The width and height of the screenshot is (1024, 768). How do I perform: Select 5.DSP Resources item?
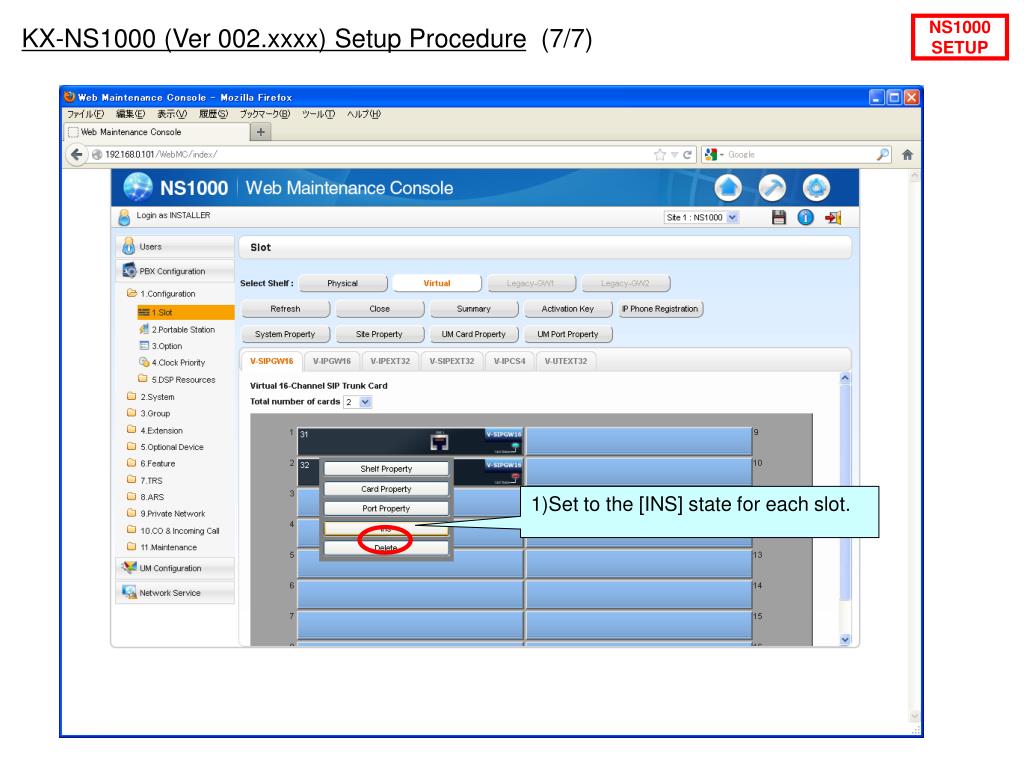click(176, 379)
